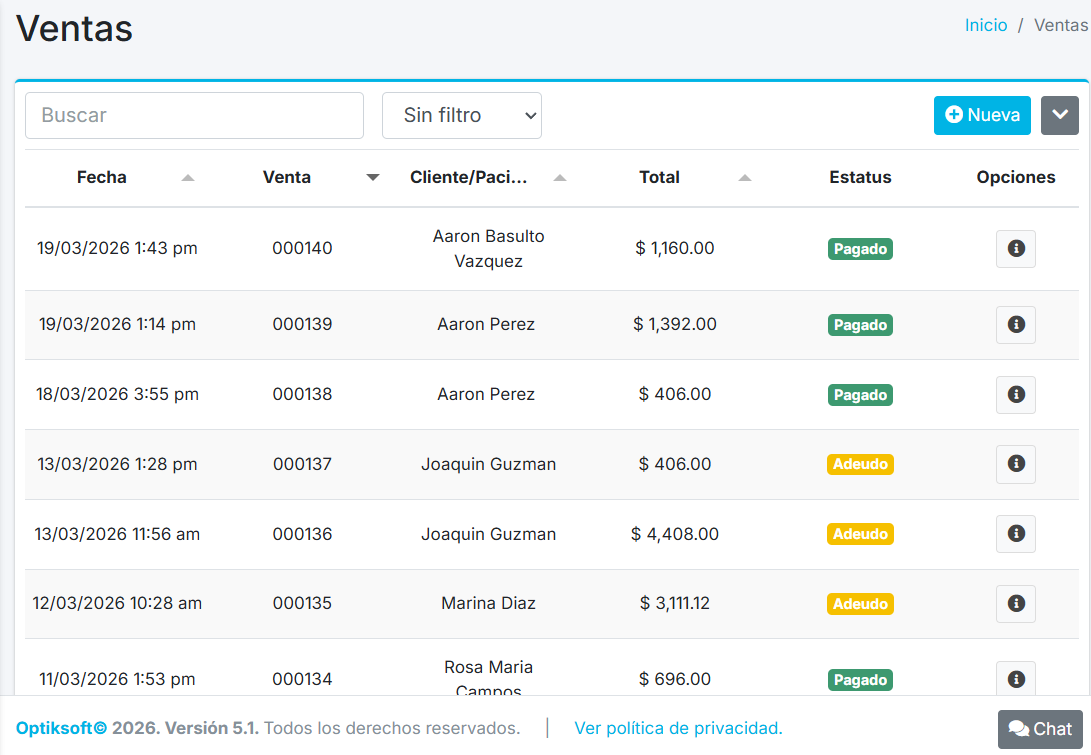The width and height of the screenshot is (1091, 755).
Task: Expand the options next to Nueva
Action: coord(1059,116)
